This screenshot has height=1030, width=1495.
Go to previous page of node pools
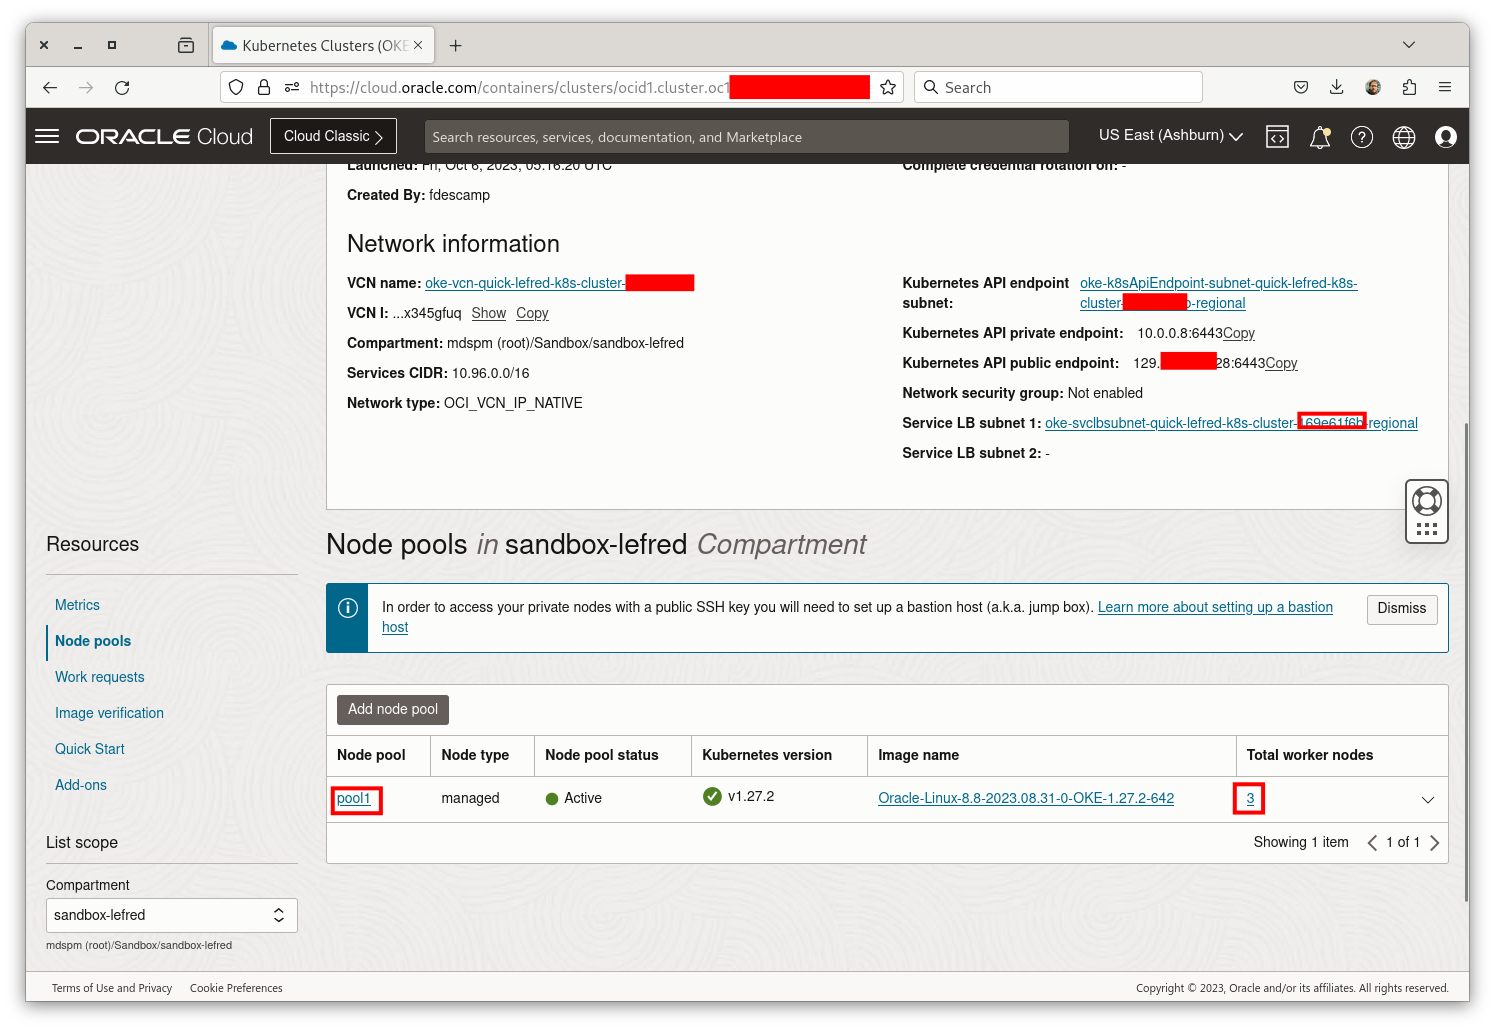(1372, 843)
